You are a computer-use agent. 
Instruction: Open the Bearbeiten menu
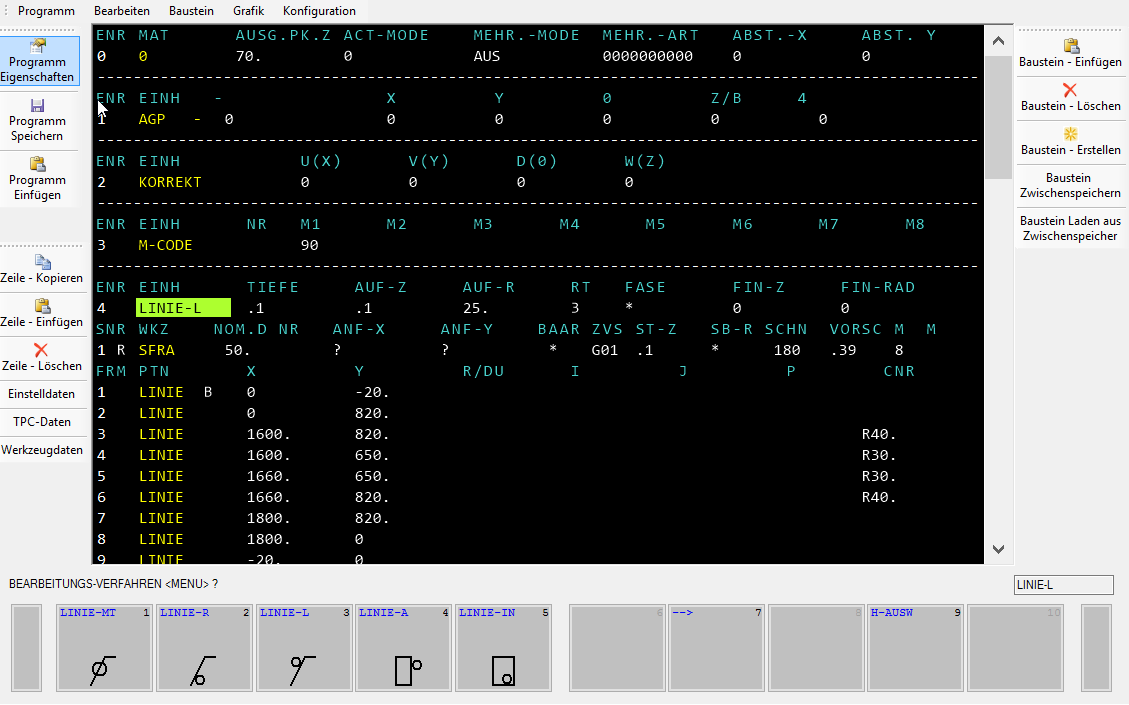coord(122,11)
